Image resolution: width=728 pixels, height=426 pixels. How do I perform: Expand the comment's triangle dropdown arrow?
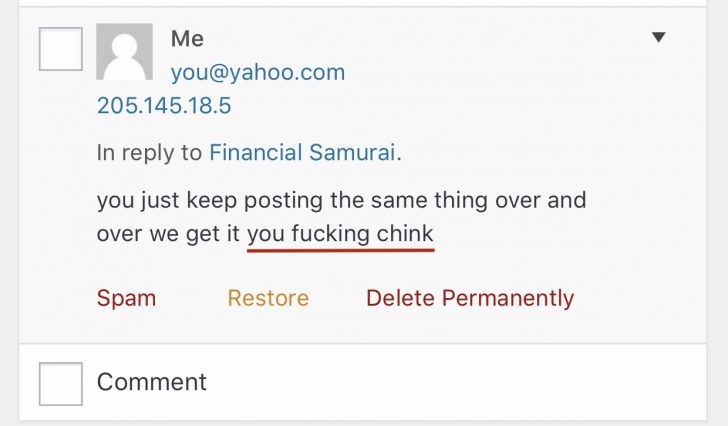click(x=658, y=37)
